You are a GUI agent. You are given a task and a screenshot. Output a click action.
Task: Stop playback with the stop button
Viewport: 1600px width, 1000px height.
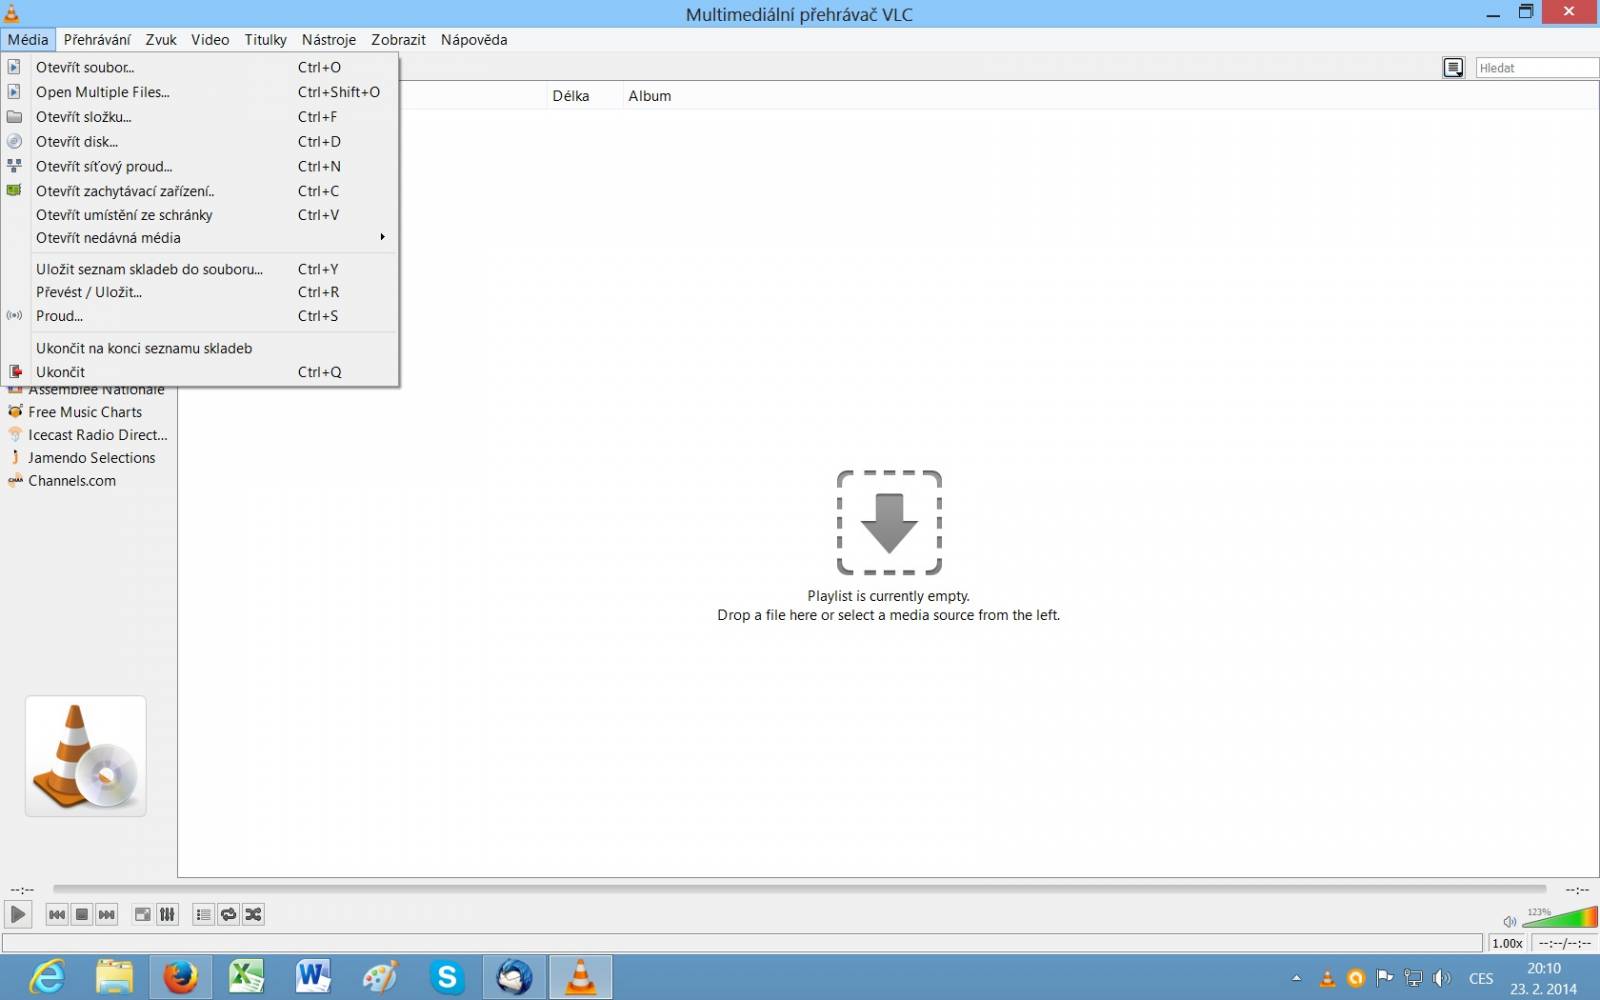pyautogui.click(x=82, y=914)
